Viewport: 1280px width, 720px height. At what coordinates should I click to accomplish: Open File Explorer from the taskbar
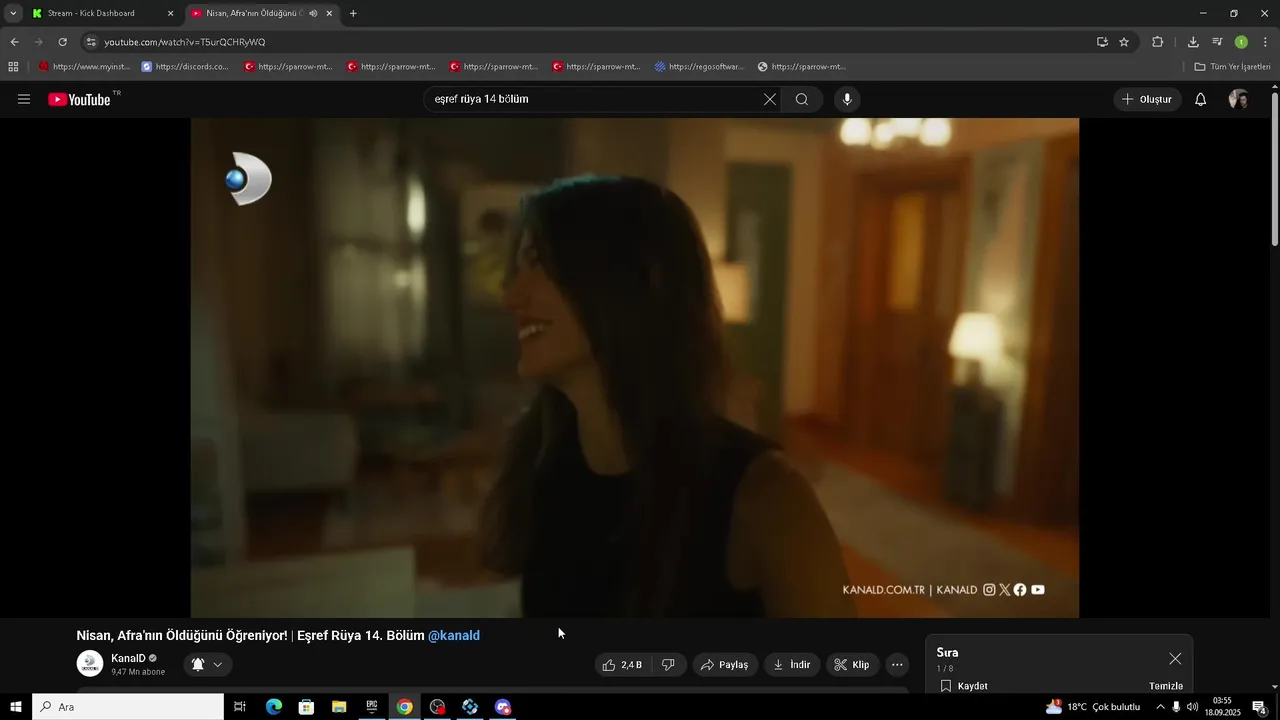339,707
